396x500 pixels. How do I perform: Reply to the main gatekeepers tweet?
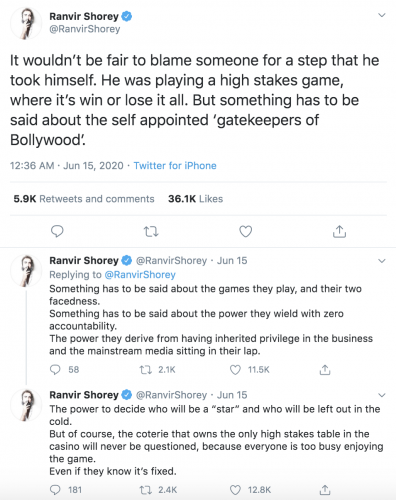tap(57, 231)
